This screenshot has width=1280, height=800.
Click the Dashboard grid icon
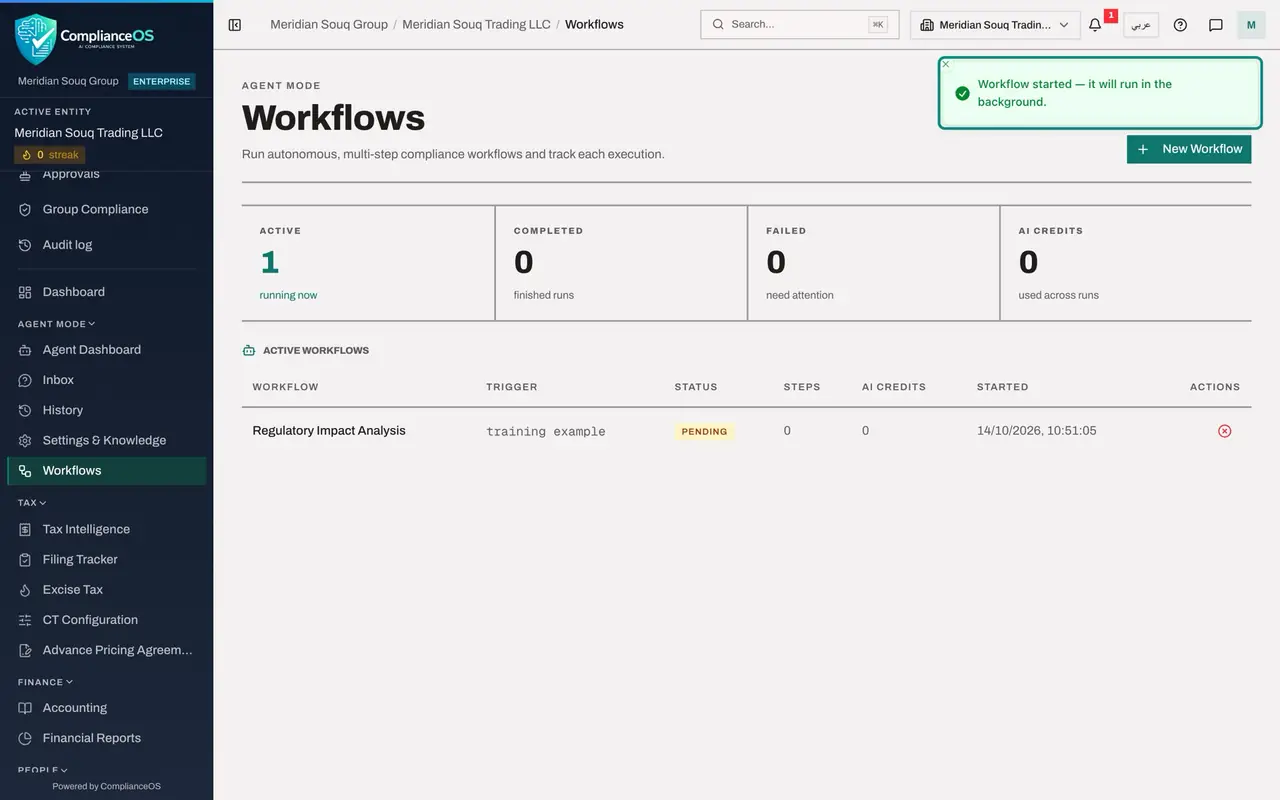pos(25,292)
